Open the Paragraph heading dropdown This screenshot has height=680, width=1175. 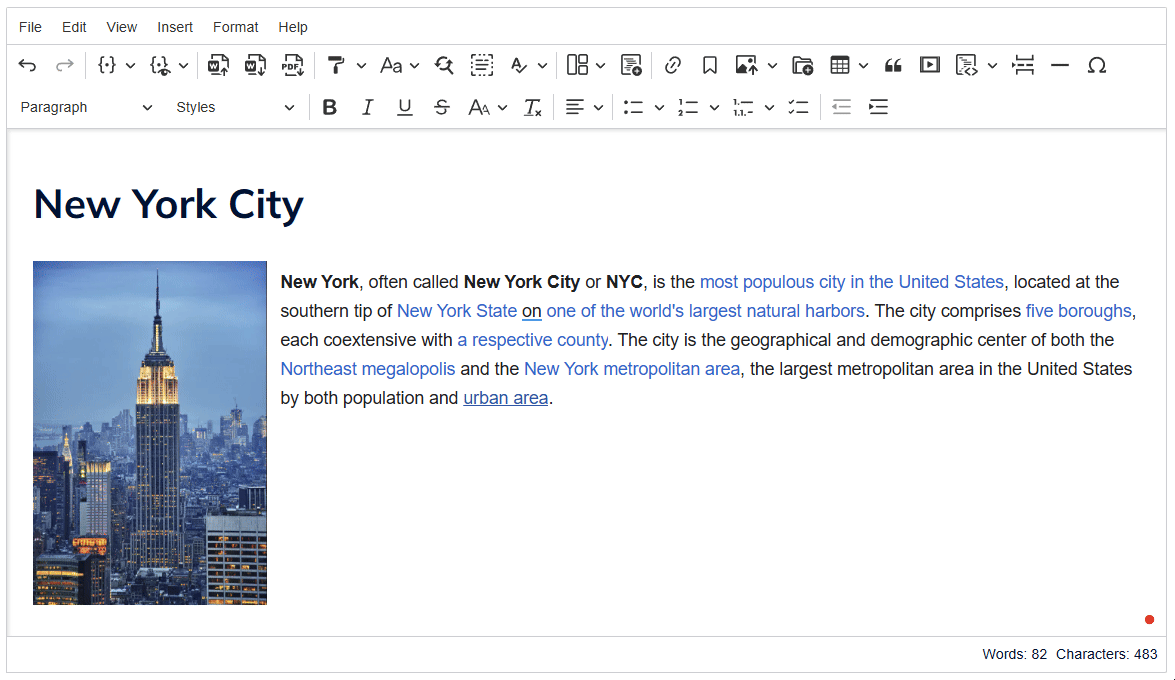click(x=86, y=108)
